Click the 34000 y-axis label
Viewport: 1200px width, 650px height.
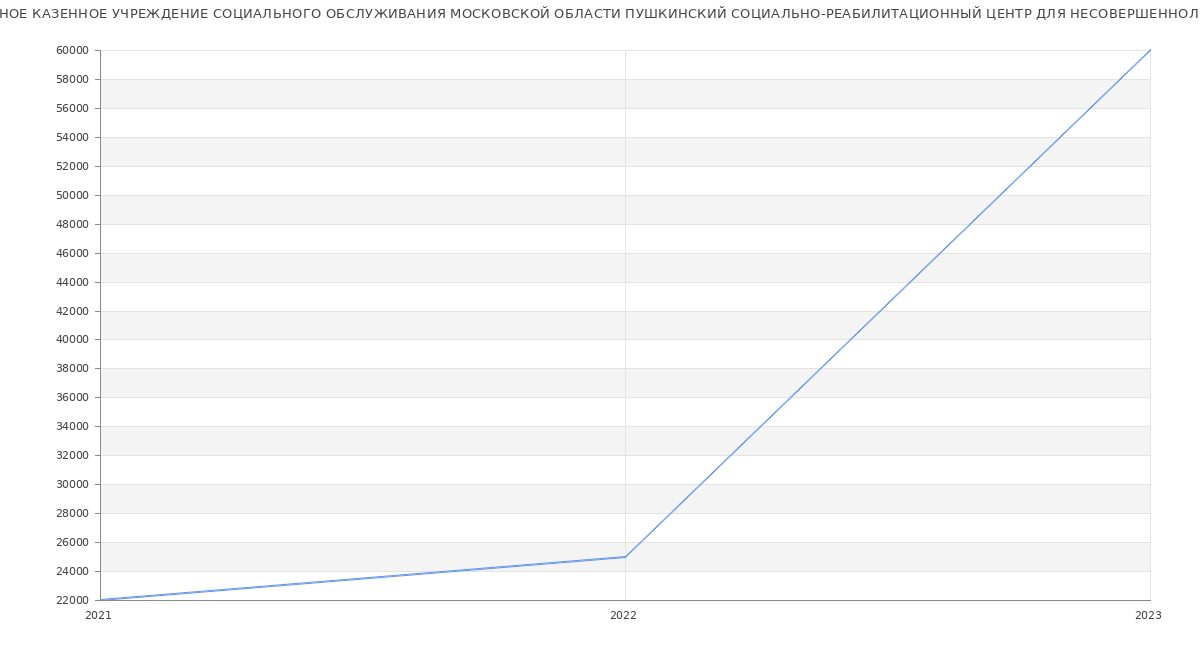coord(72,427)
